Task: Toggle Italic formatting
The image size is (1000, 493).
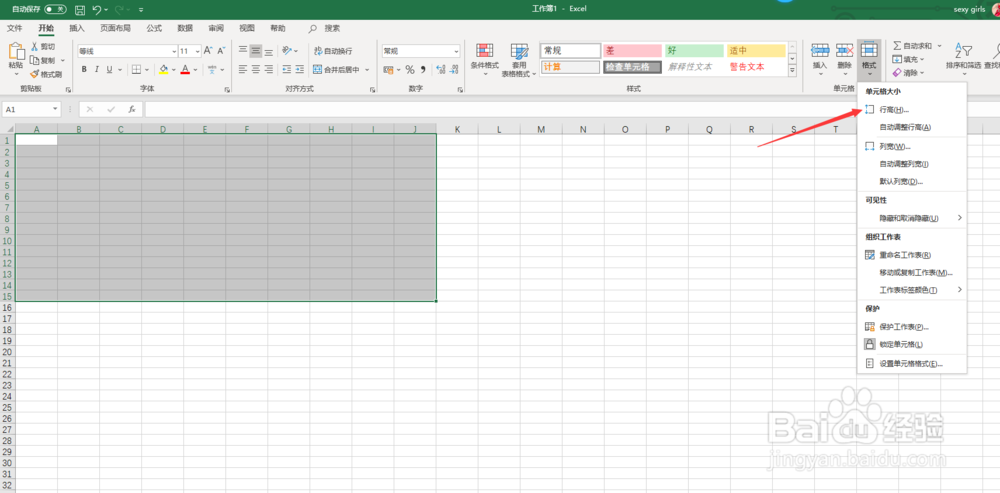Action: pos(96,70)
